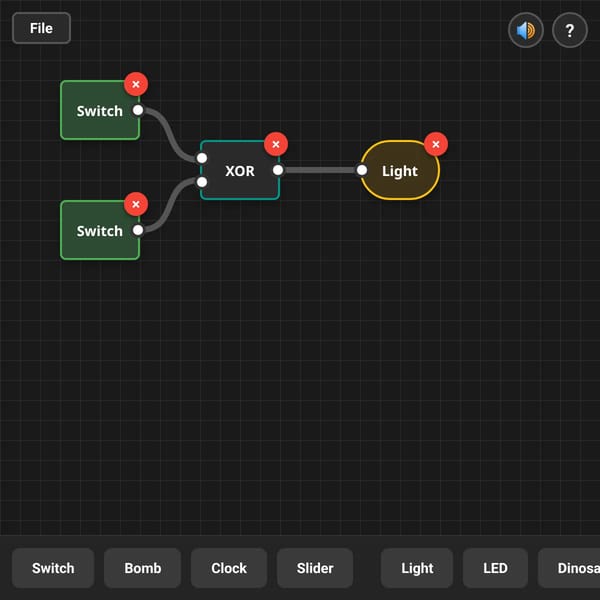The height and width of the screenshot is (600, 600).
Task: Remove the Light node with its red X
Action: click(x=436, y=144)
